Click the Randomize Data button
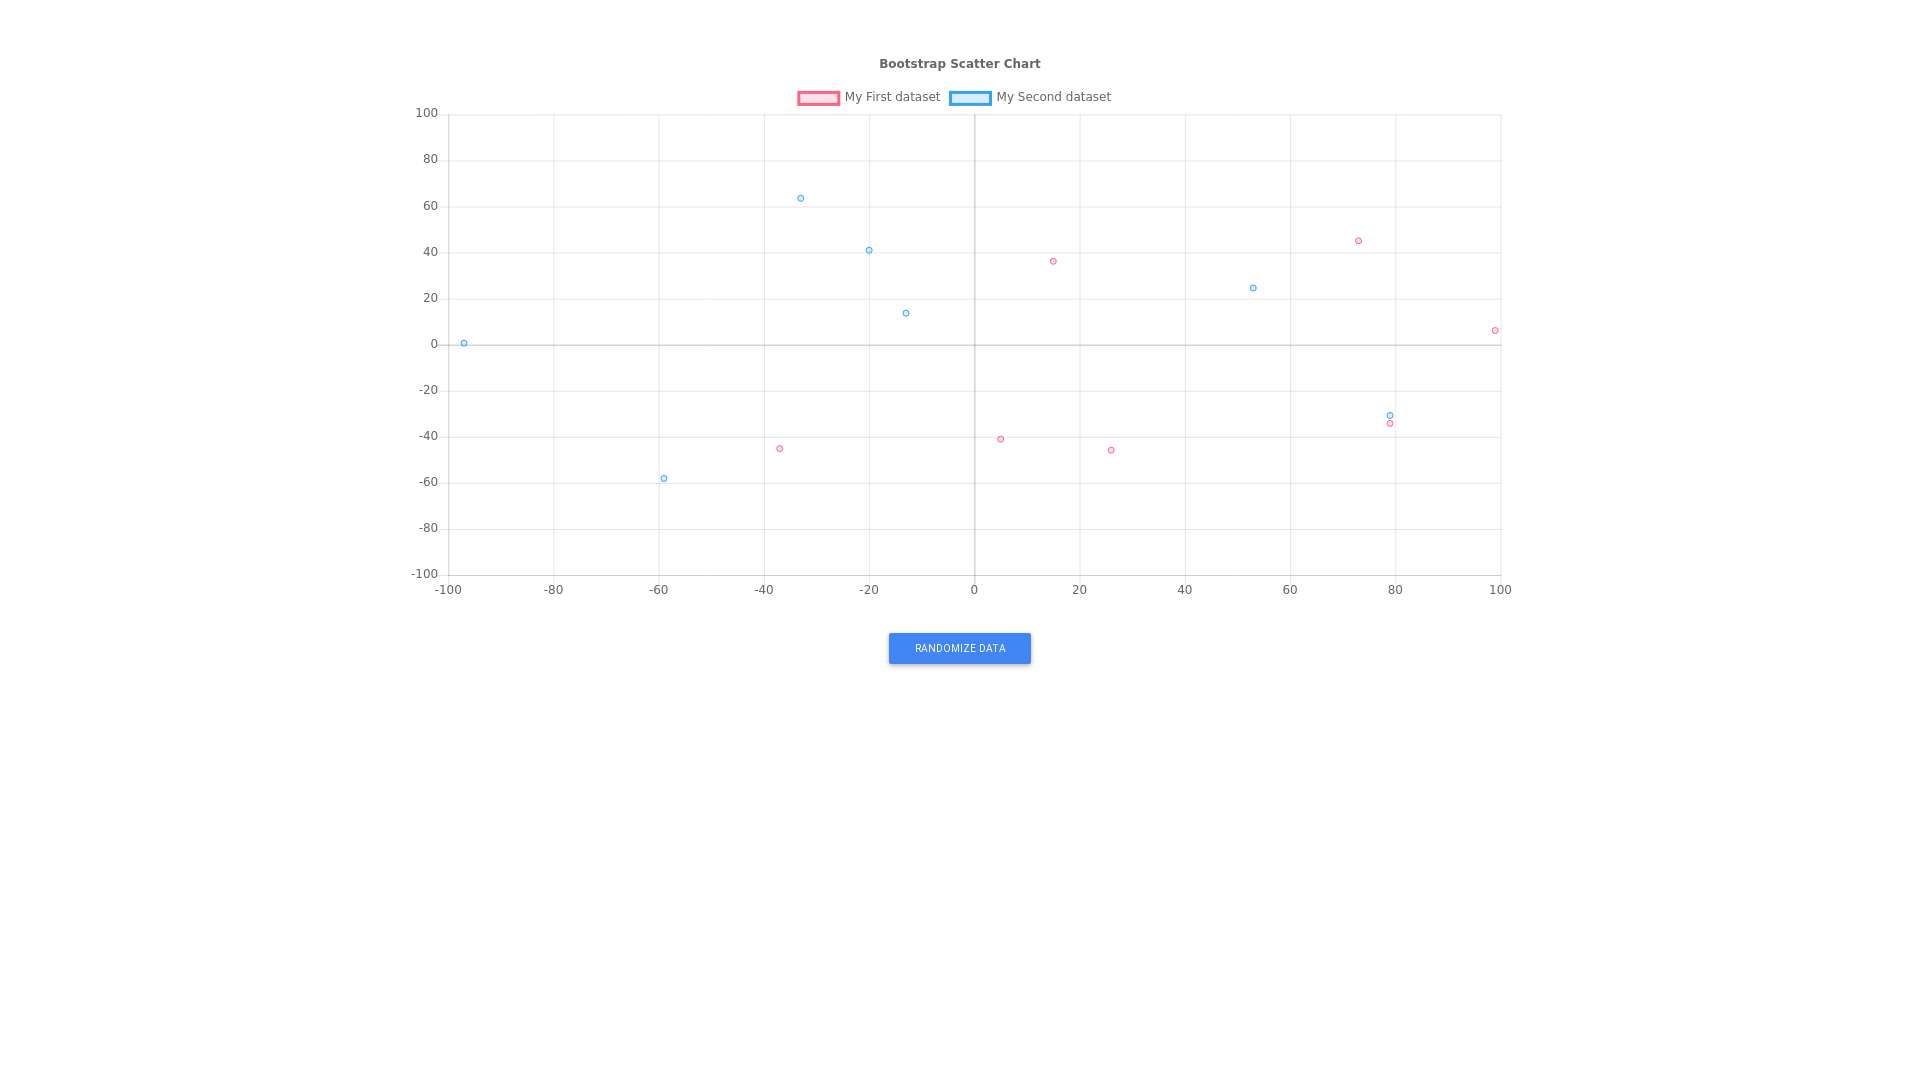This screenshot has height=1080, width=1920. tap(959, 648)
